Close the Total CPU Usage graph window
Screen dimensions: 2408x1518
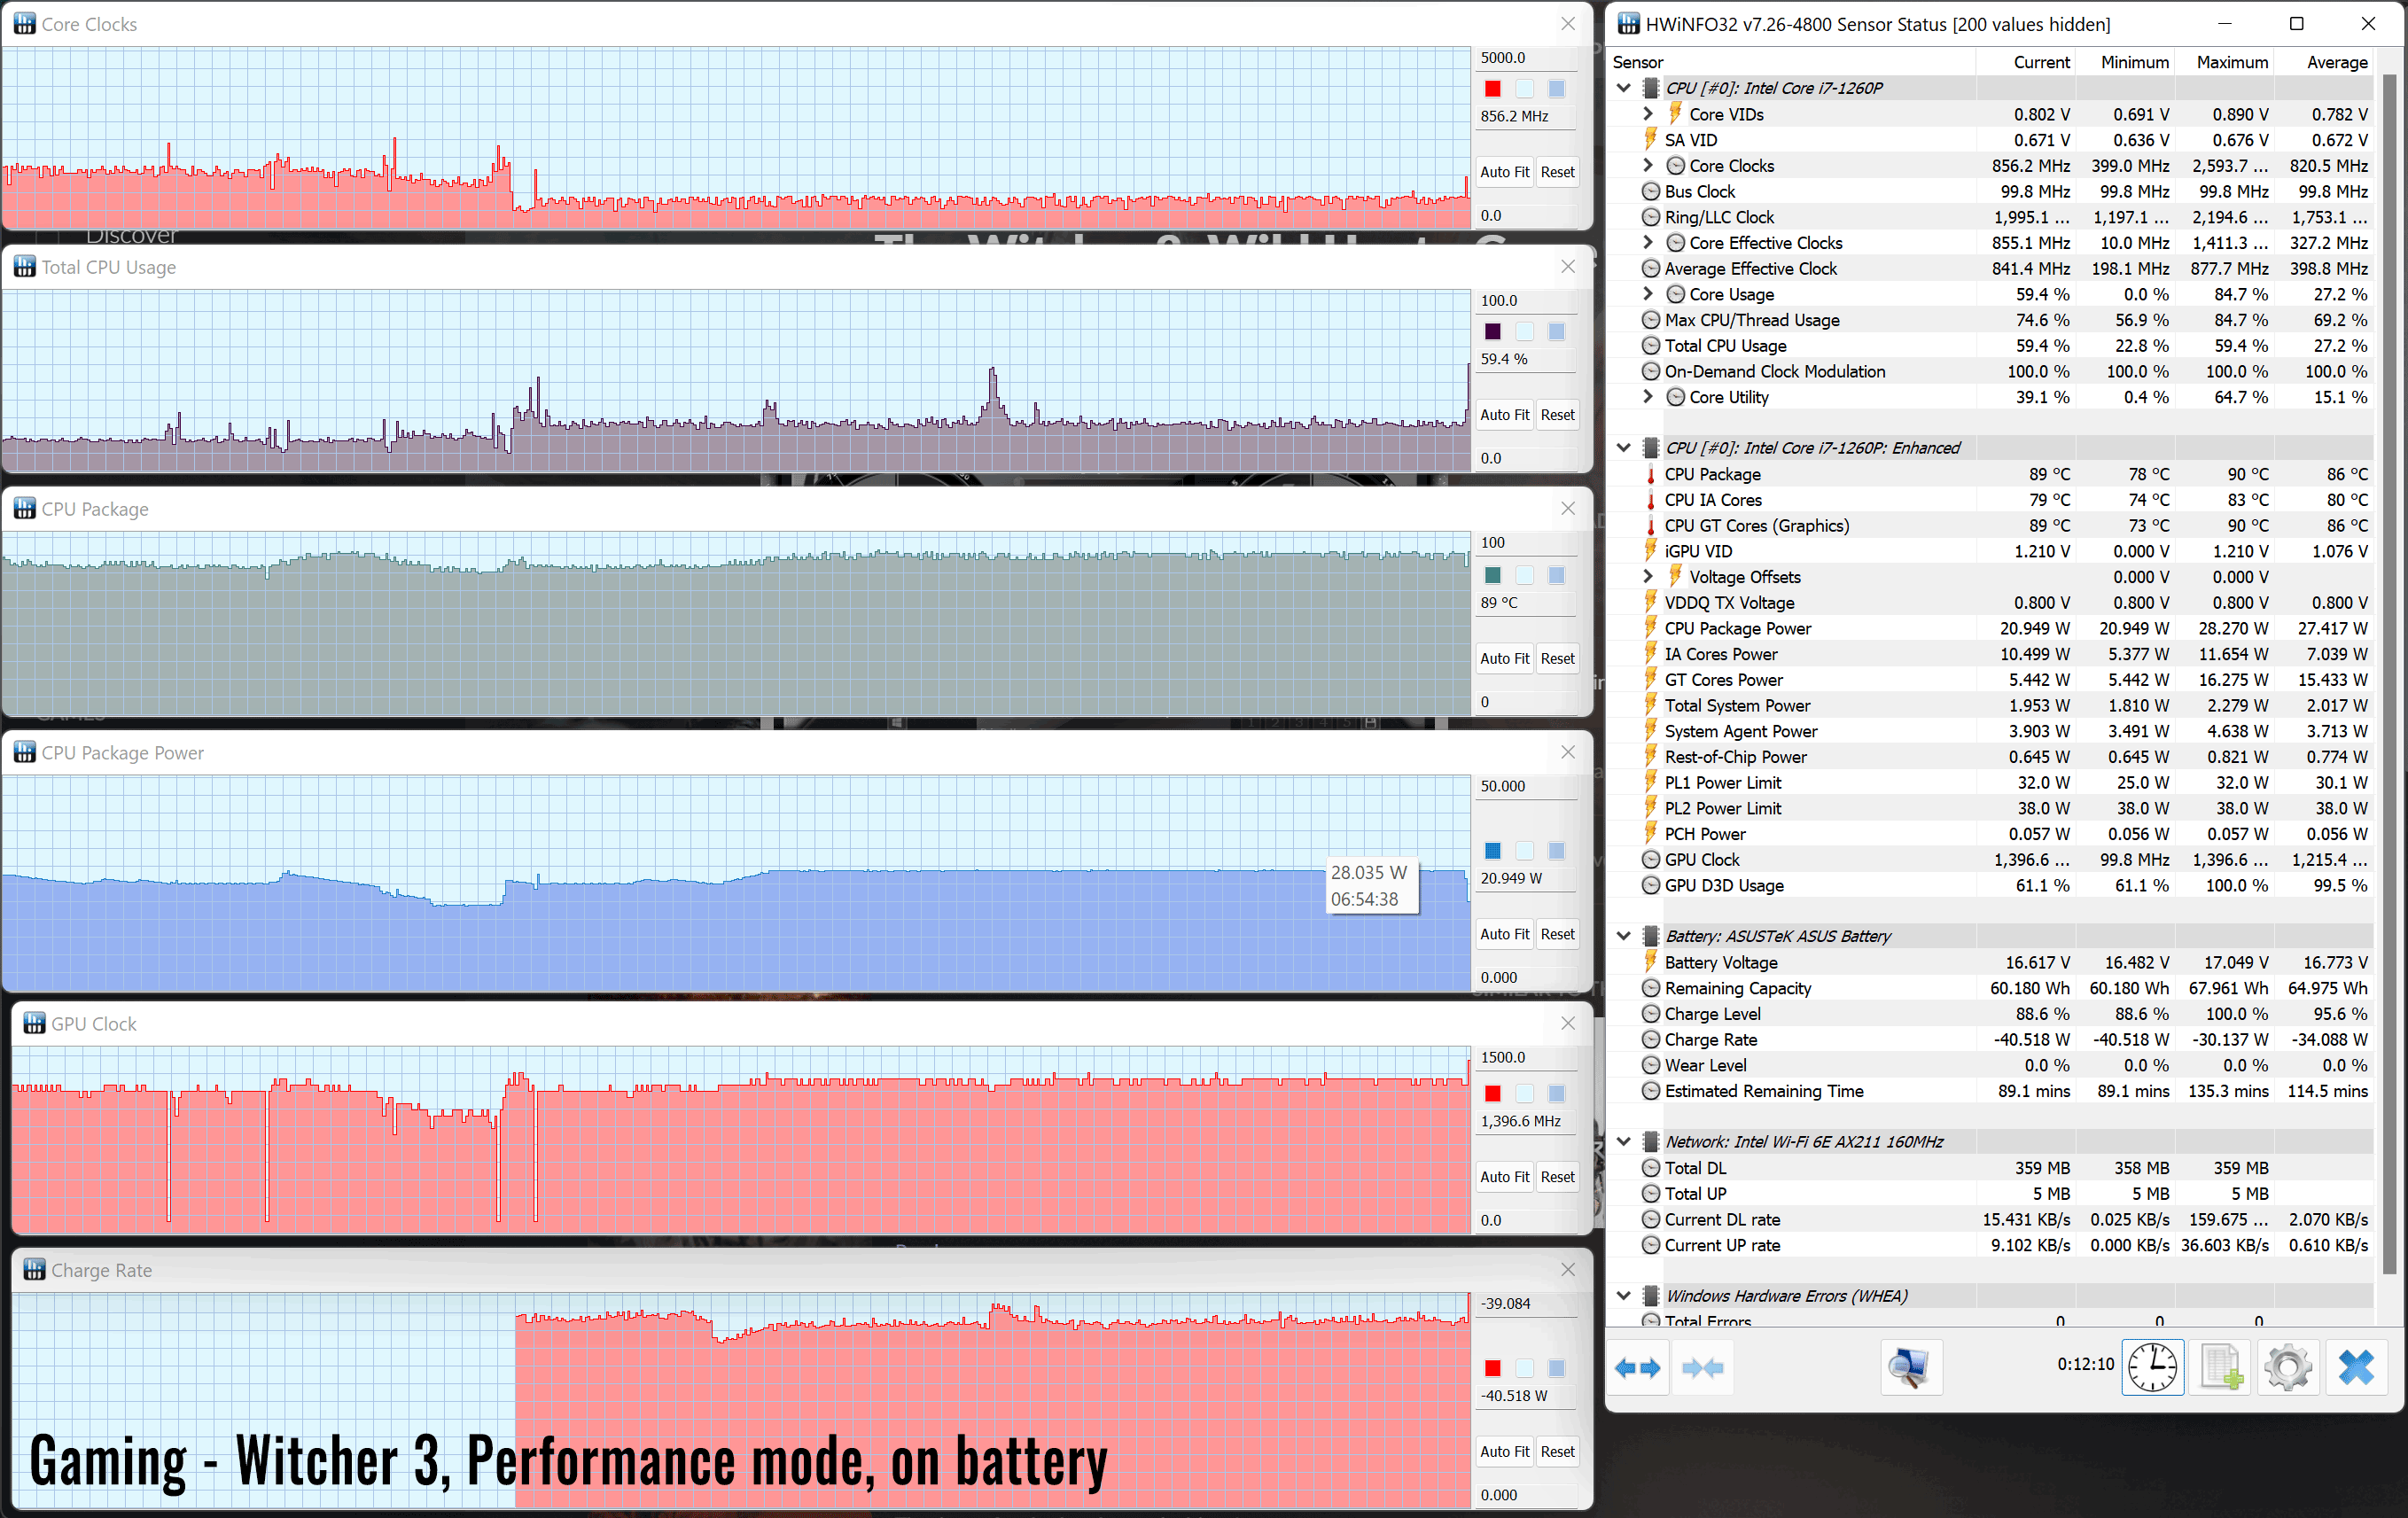(x=1567, y=267)
